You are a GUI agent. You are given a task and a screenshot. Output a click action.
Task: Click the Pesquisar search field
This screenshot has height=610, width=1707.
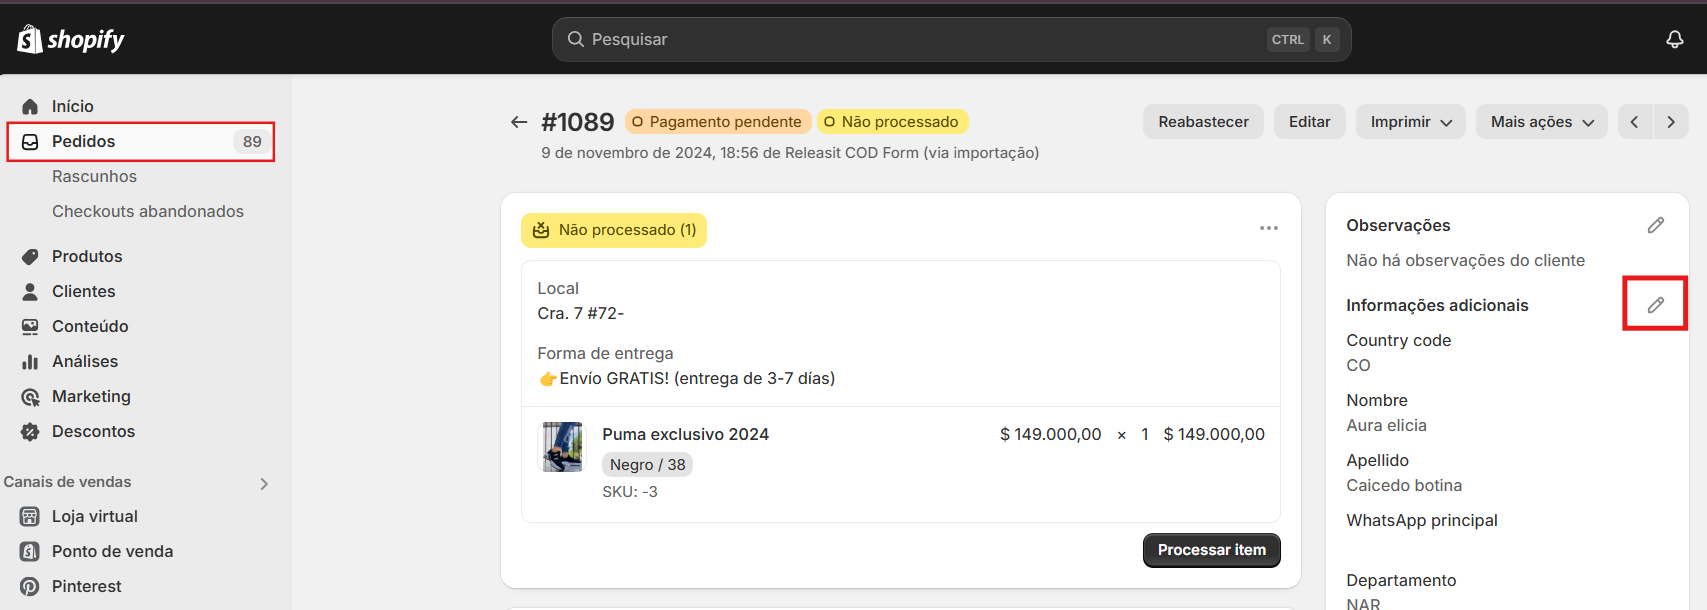tap(951, 39)
